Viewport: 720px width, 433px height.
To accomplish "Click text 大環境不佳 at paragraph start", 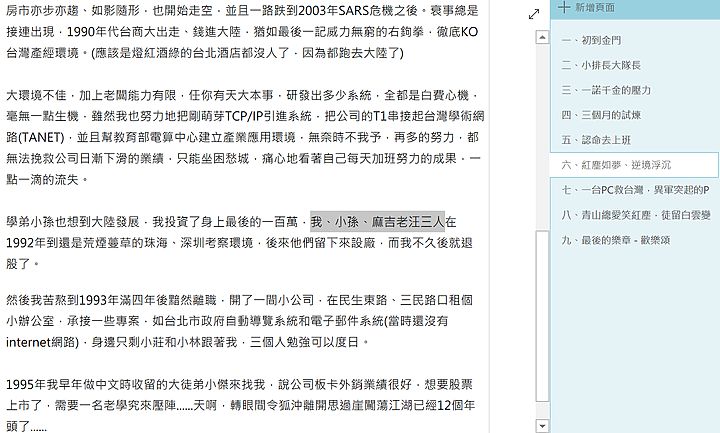I will [36, 95].
